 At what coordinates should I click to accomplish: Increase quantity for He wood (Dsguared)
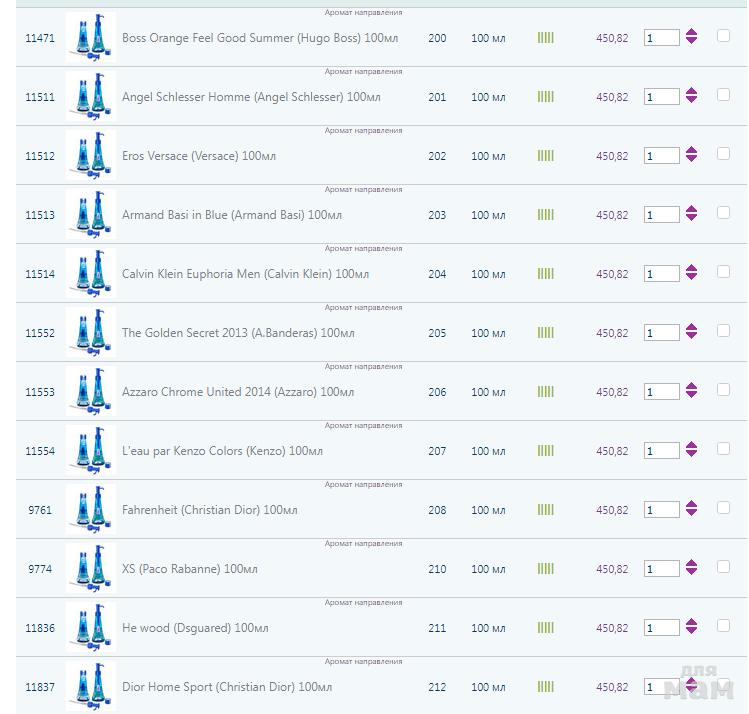[691, 623]
